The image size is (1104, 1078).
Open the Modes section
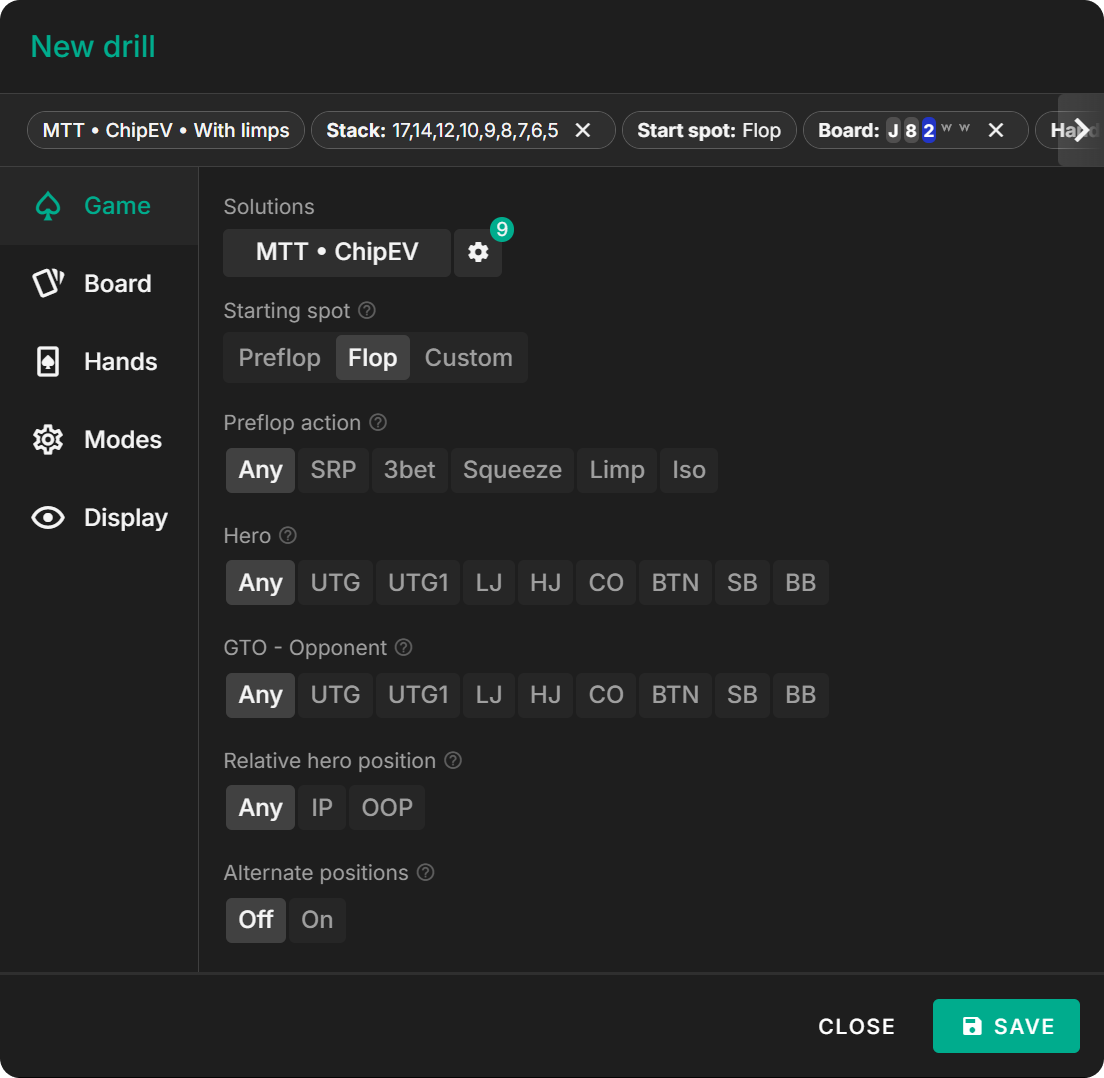tap(99, 440)
